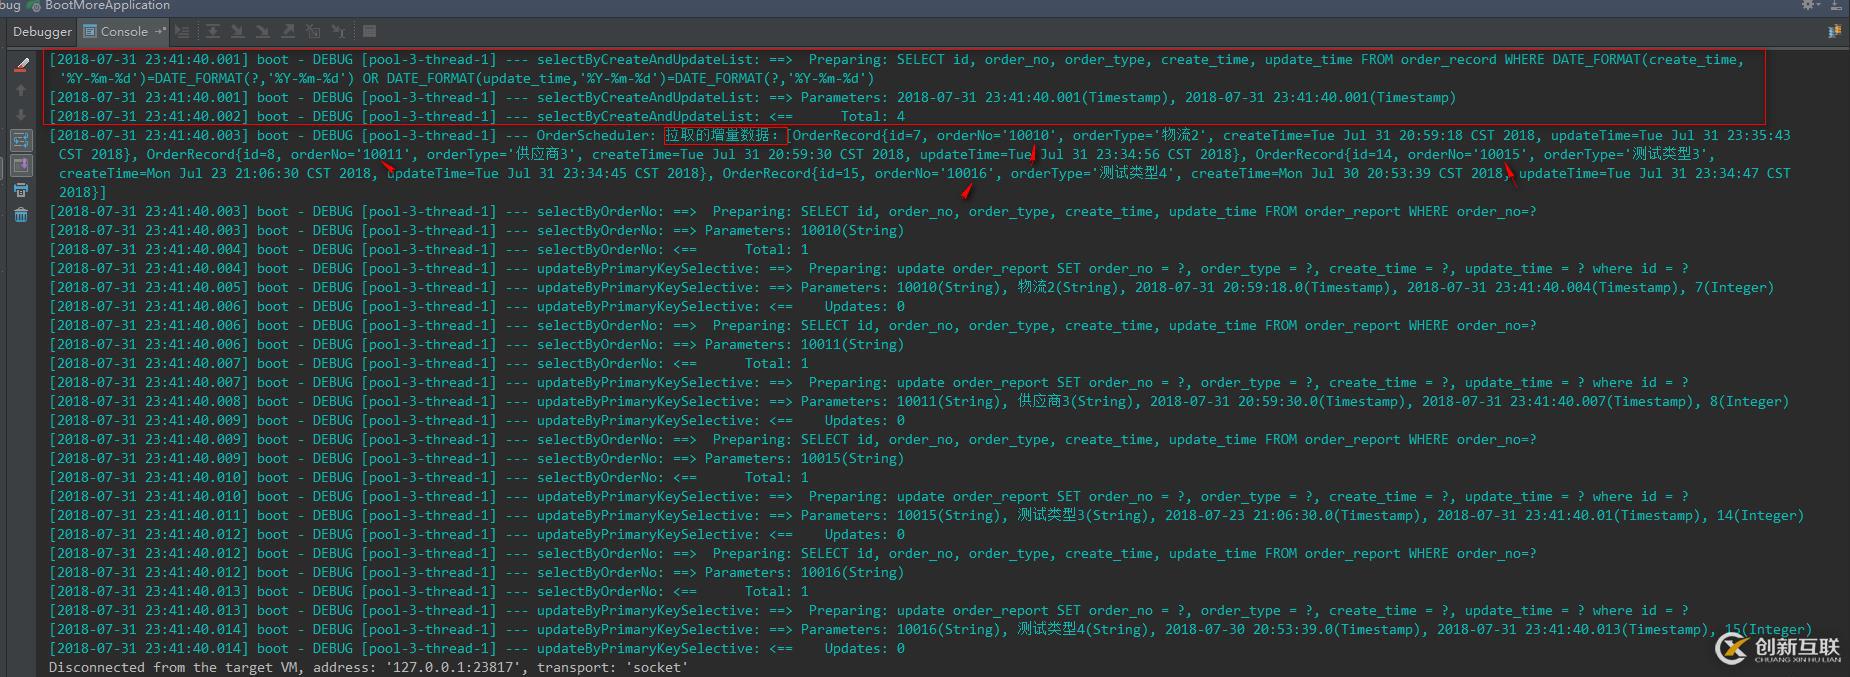The image size is (1850, 677).
Task: Click line 'Parameters: 10010(String)'
Action: pos(476,230)
